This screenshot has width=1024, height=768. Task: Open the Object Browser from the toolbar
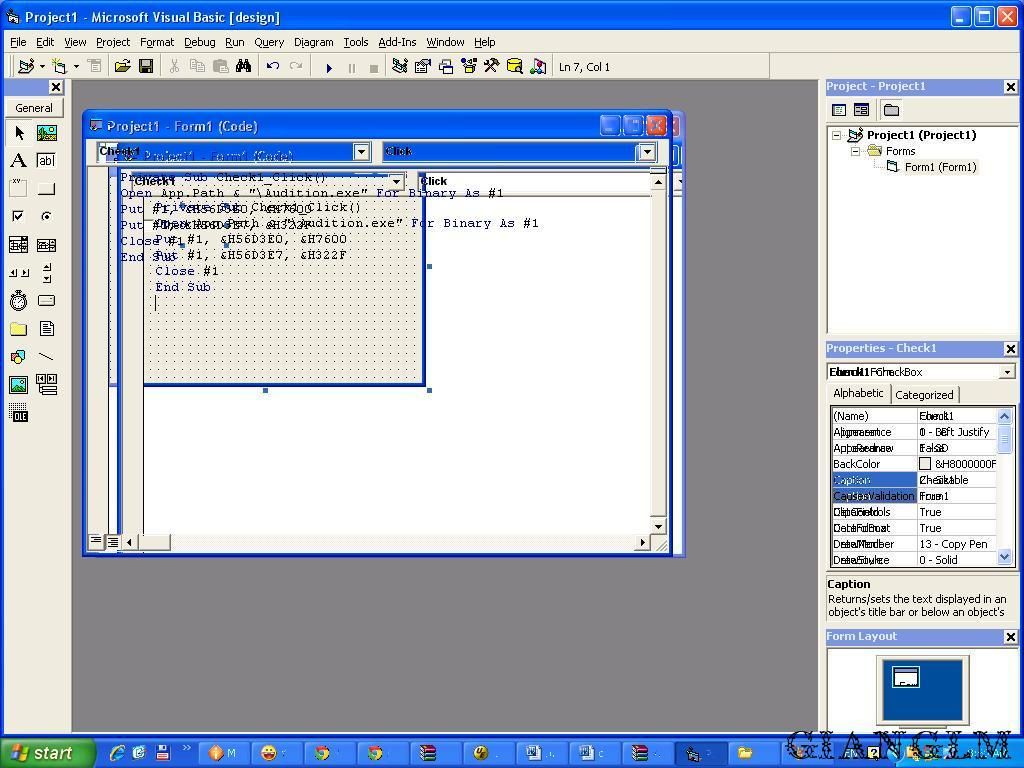click(468, 67)
